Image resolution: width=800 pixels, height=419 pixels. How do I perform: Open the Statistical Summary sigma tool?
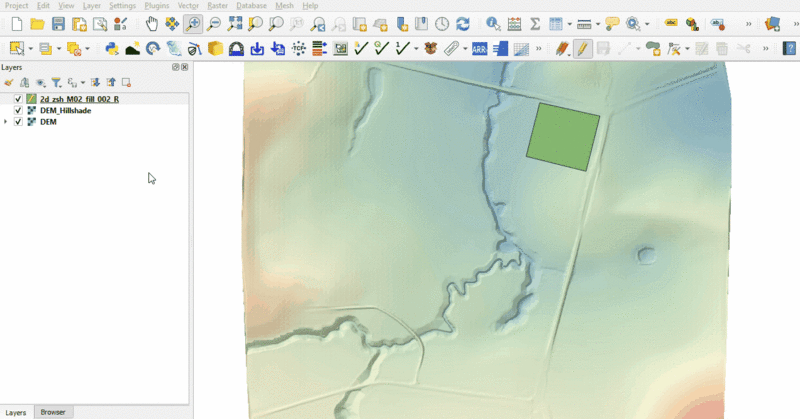[535, 23]
